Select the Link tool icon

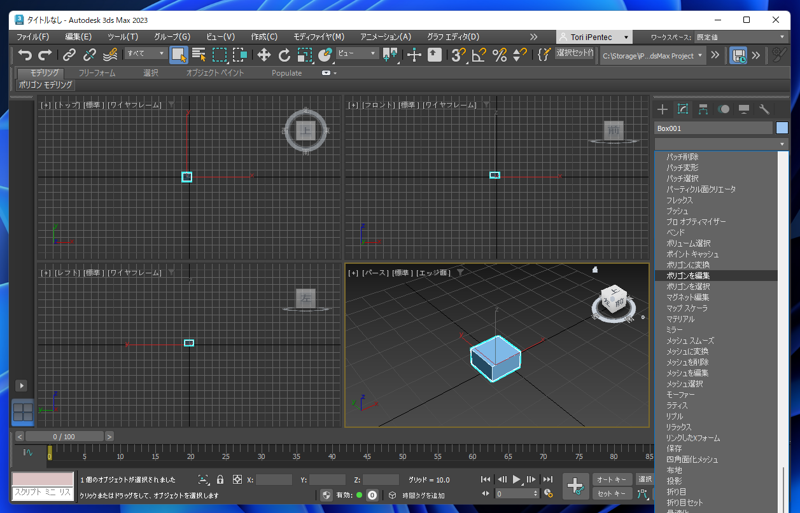pyautogui.click(x=69, y=55)
